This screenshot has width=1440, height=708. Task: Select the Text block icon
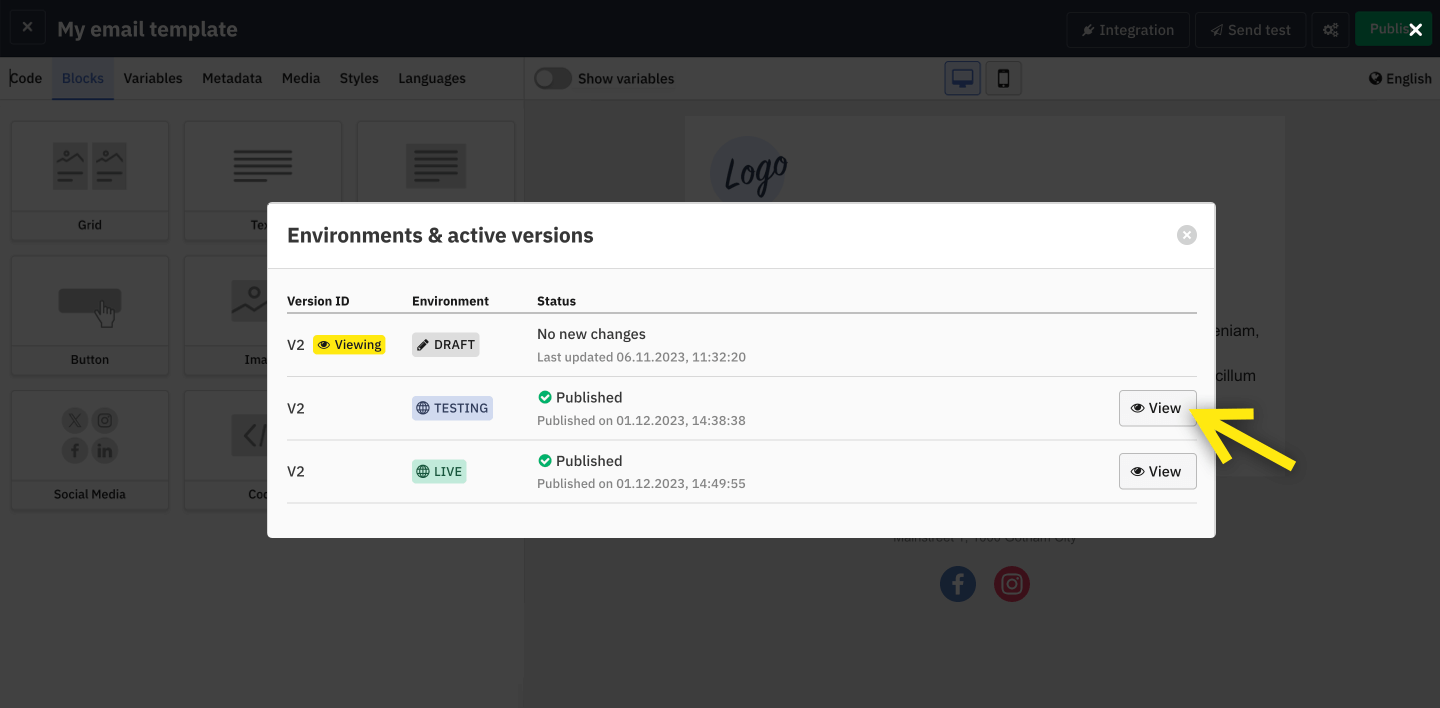262,166
